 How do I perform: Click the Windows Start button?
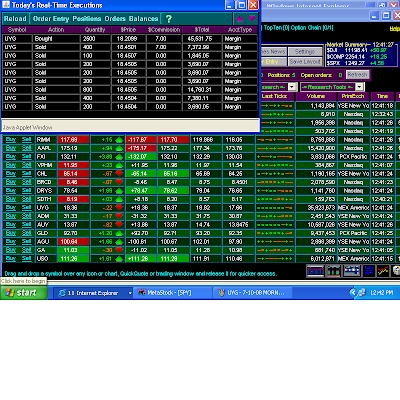(24, 293)
